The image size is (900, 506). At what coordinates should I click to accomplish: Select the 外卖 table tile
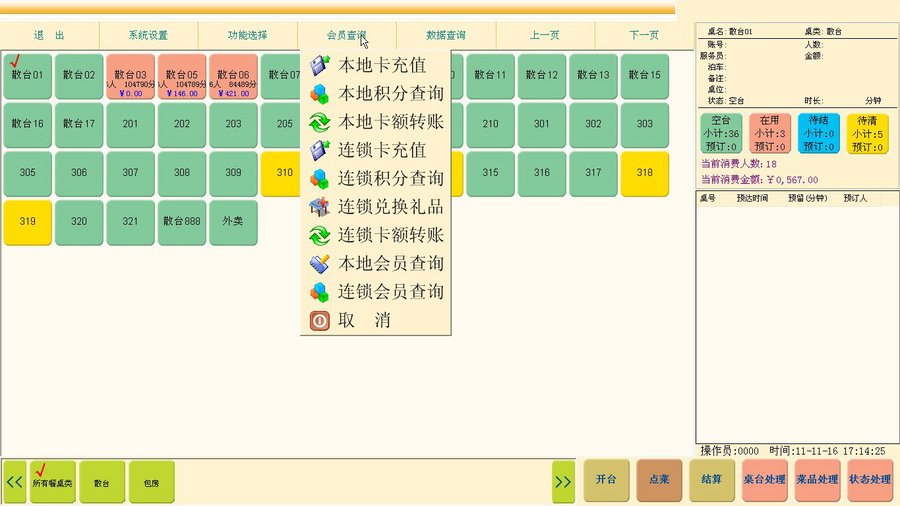tap(233, 222)
